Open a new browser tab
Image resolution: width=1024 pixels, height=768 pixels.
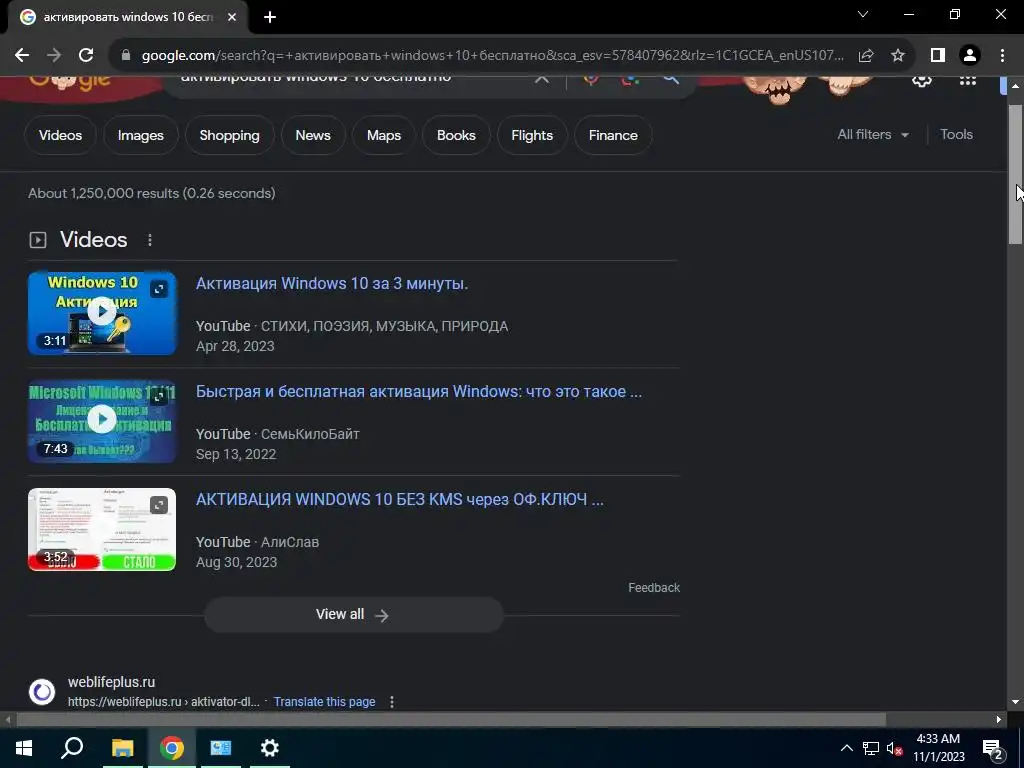pos(270,17)
